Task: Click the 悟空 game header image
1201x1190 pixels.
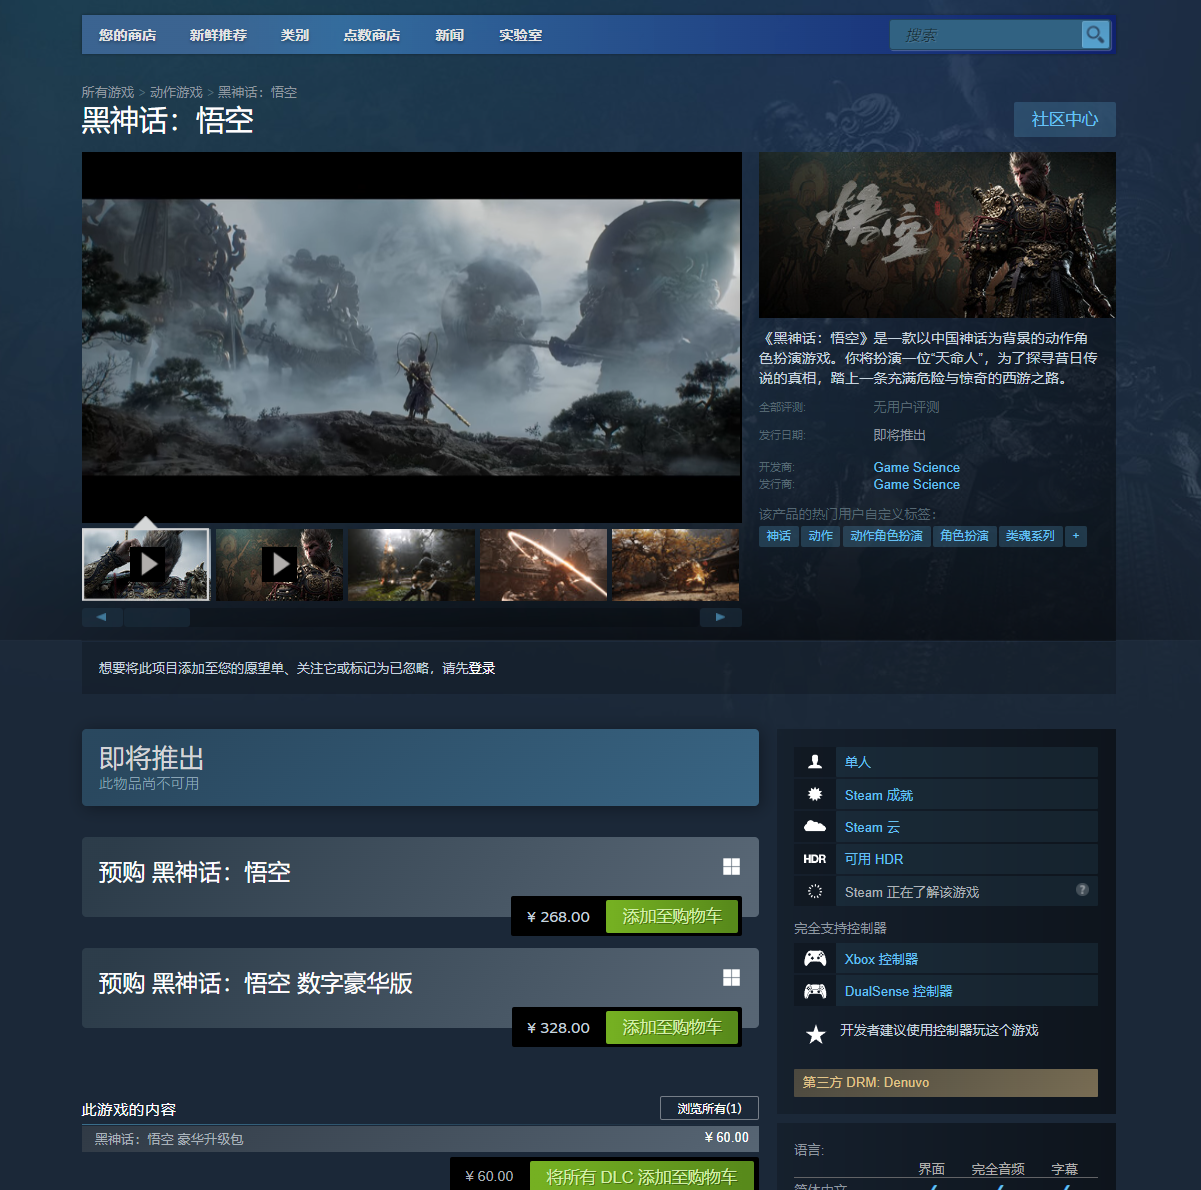Action: coord(937,235)
